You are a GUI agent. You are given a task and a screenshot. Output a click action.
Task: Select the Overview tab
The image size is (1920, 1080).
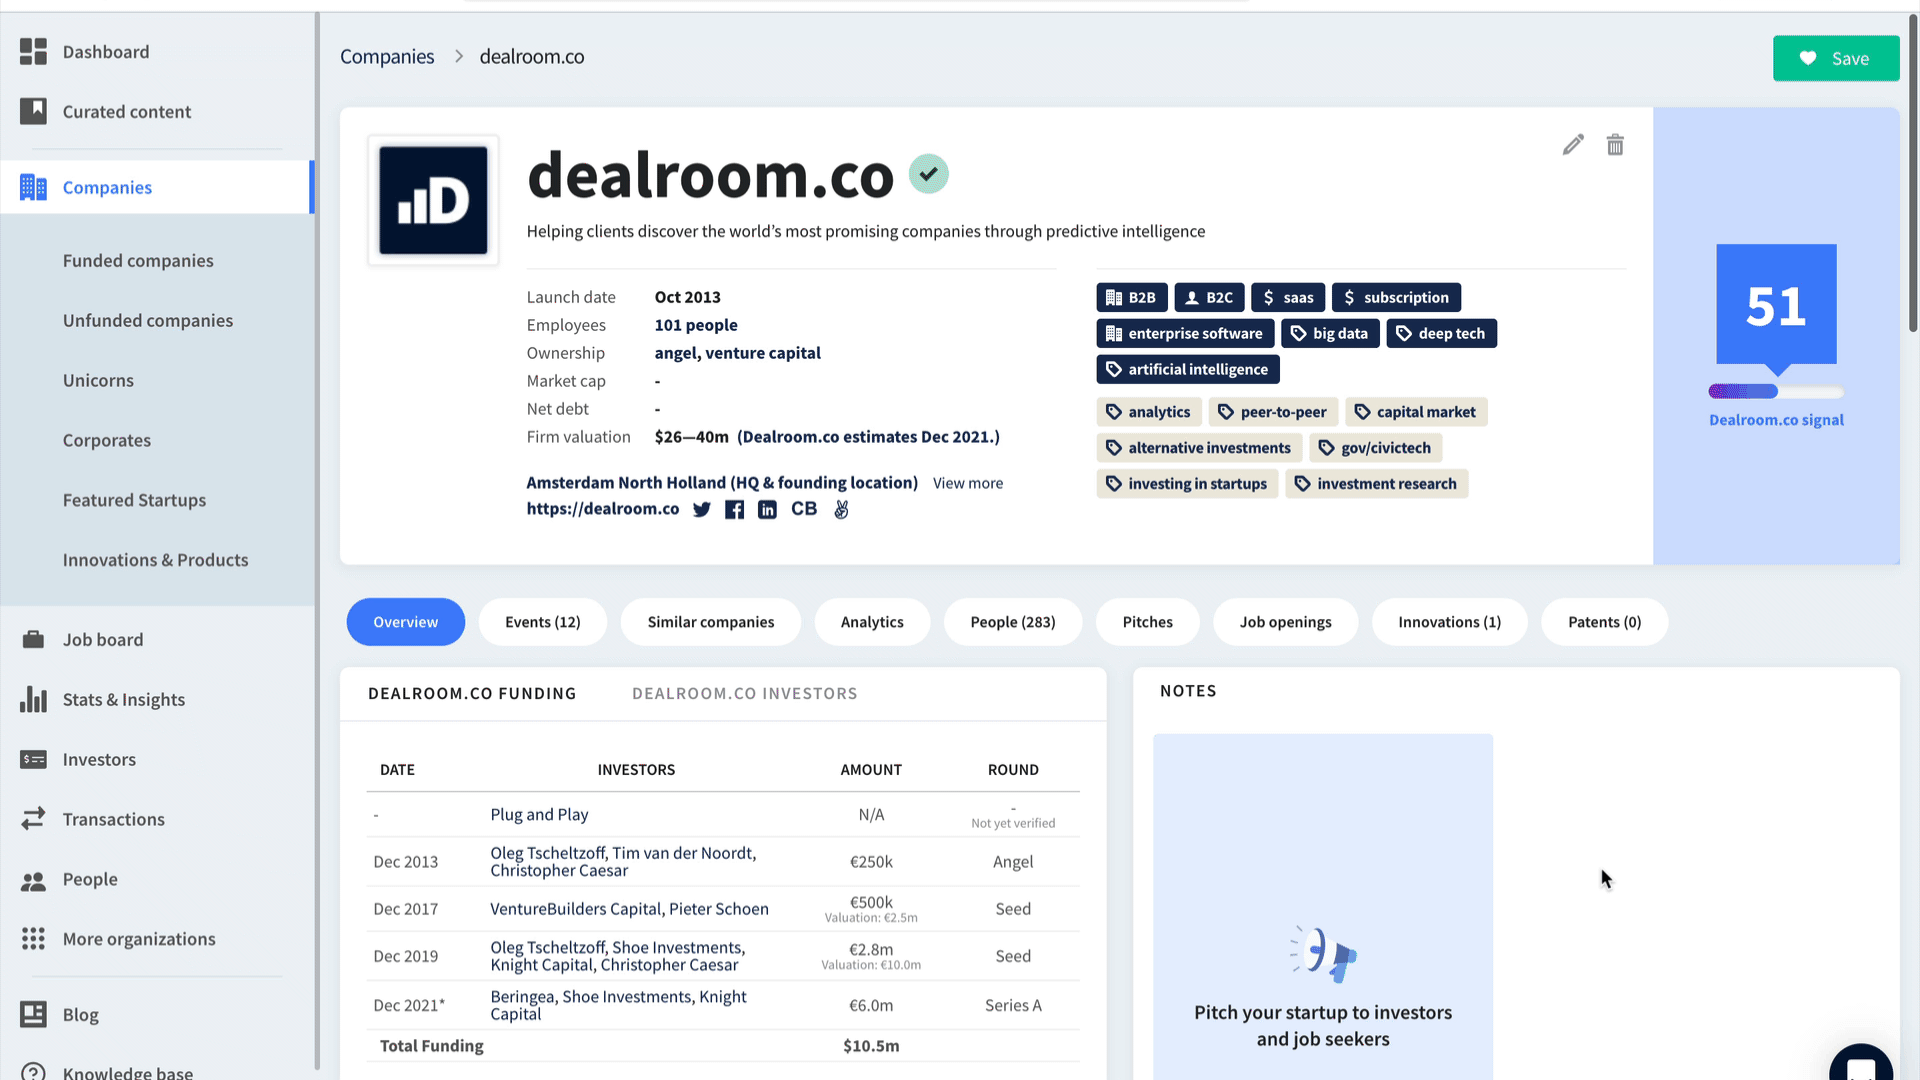(x=405, y=622)
